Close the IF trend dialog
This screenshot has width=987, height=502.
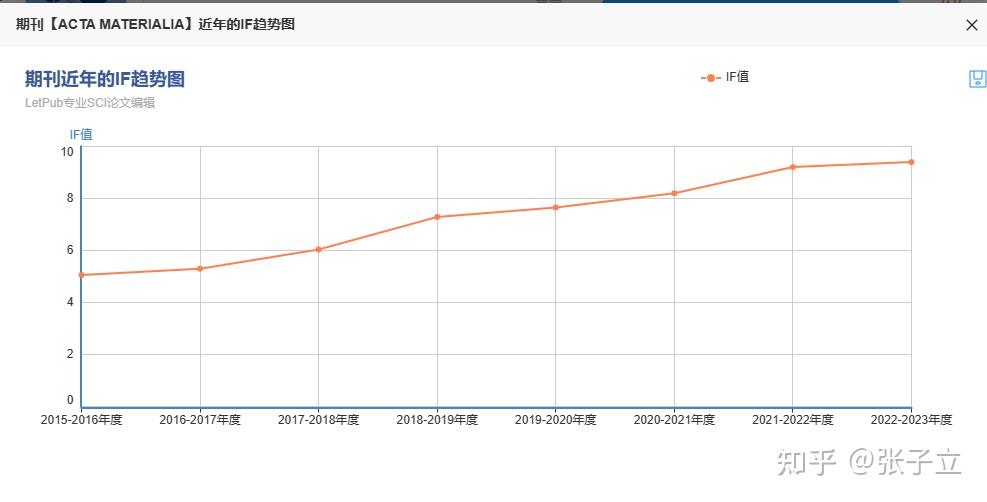pyautogui.click(x=971, y=25)
